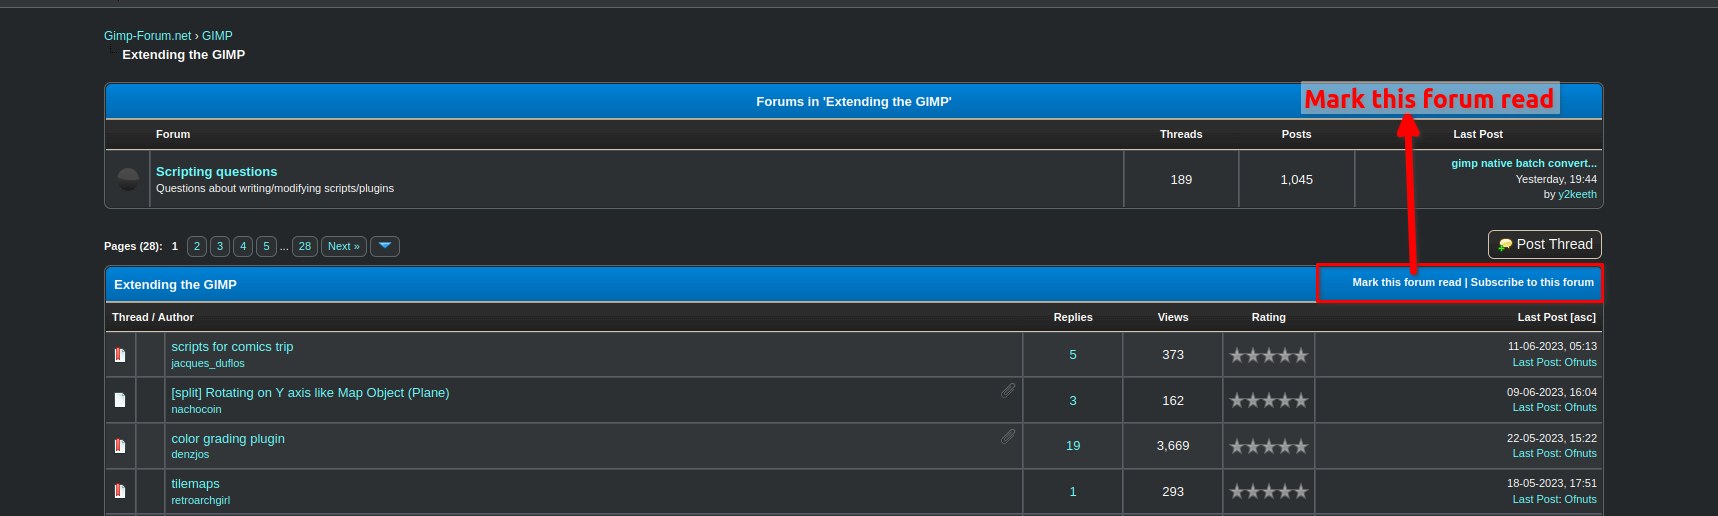This screenshot has width=1718, height=516.
Task: Click 'Mark this forum read' link
Action: click(1406, 282)
